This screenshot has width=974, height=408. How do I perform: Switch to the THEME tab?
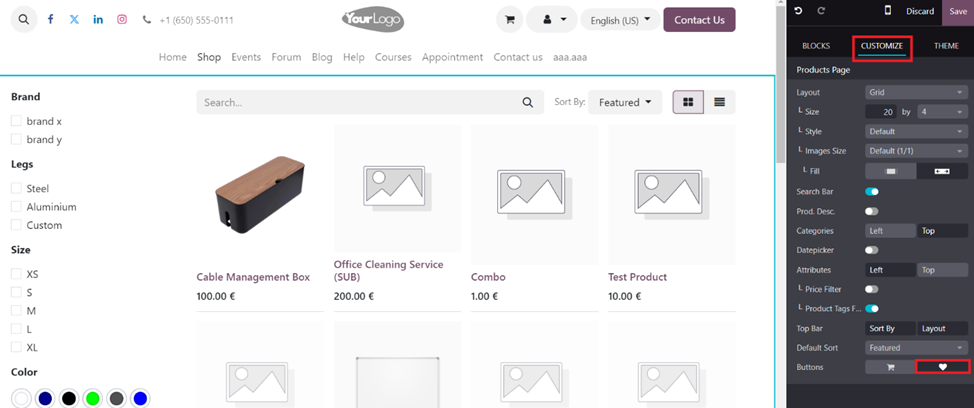(946, 46)
